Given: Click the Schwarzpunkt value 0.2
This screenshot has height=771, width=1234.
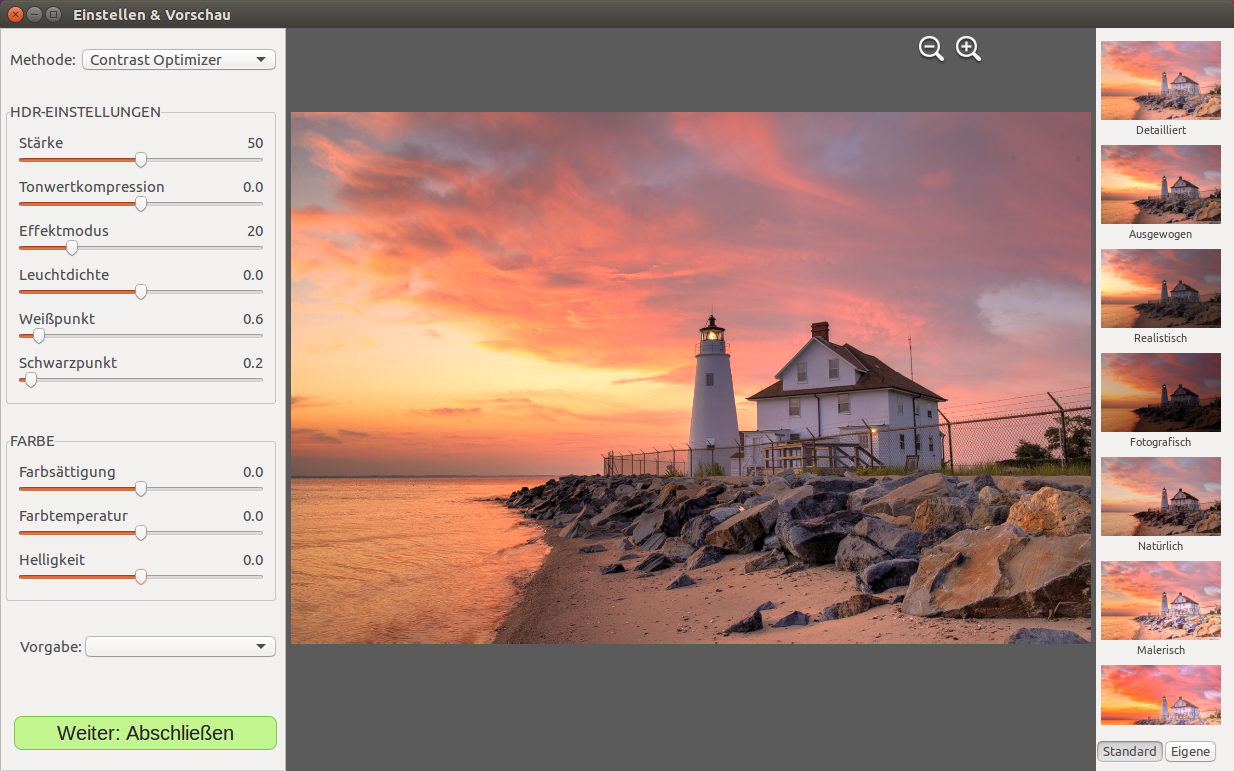Looking at the screenshot, I should pyautogui.click(x=253, y=363).
